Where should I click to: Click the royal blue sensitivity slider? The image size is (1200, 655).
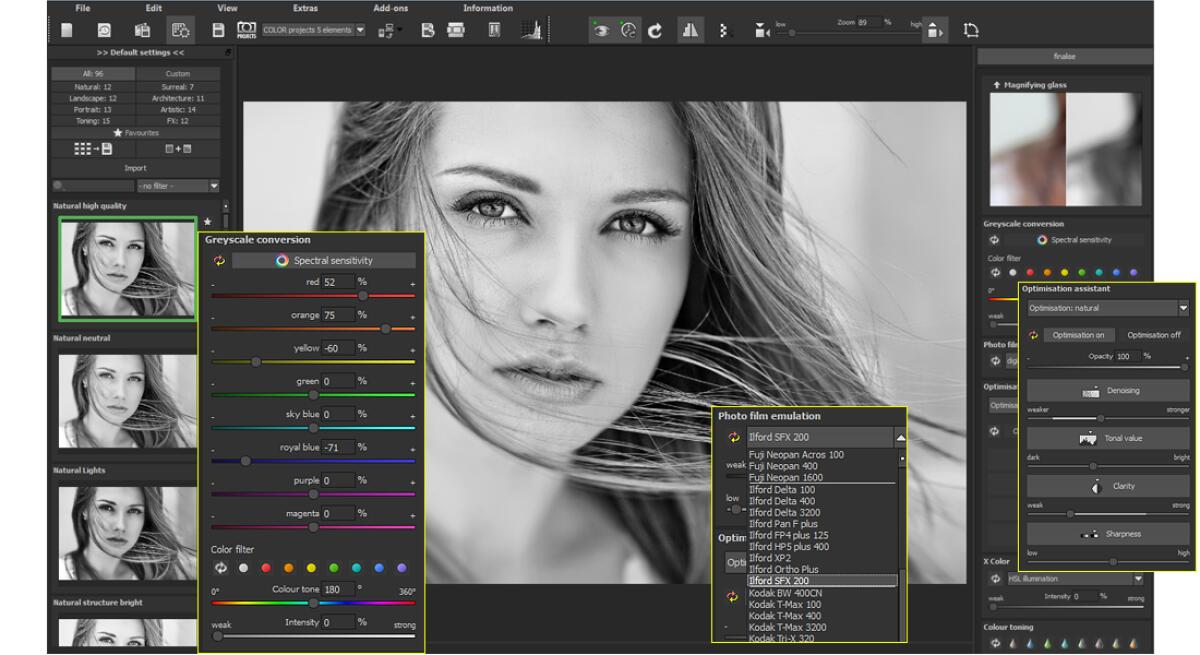(246, 461)
